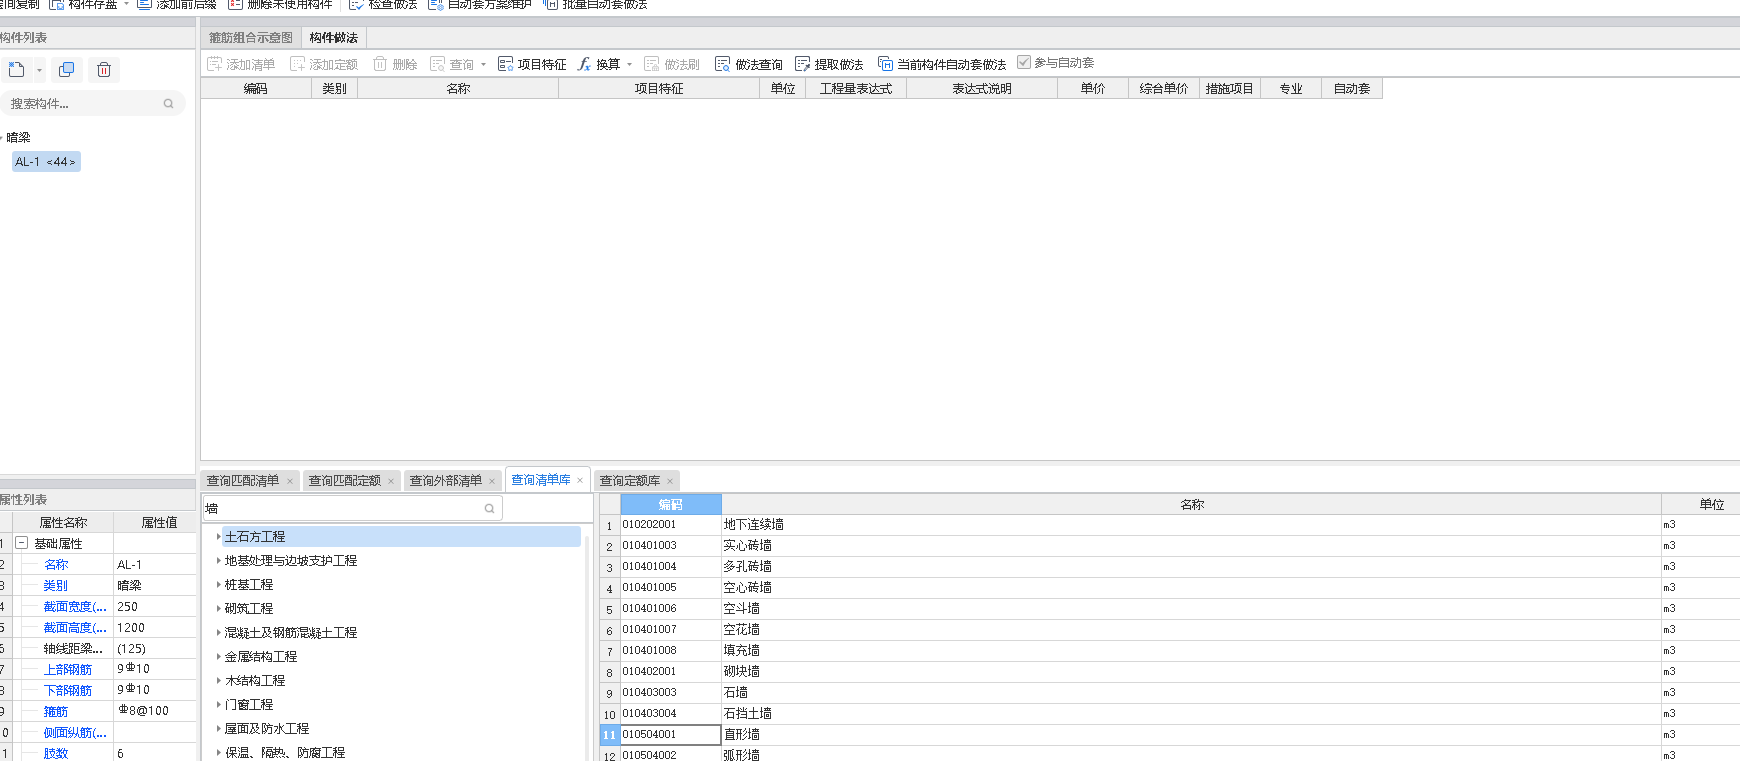Open the 换算 dropdown arrow

(629, 65)
